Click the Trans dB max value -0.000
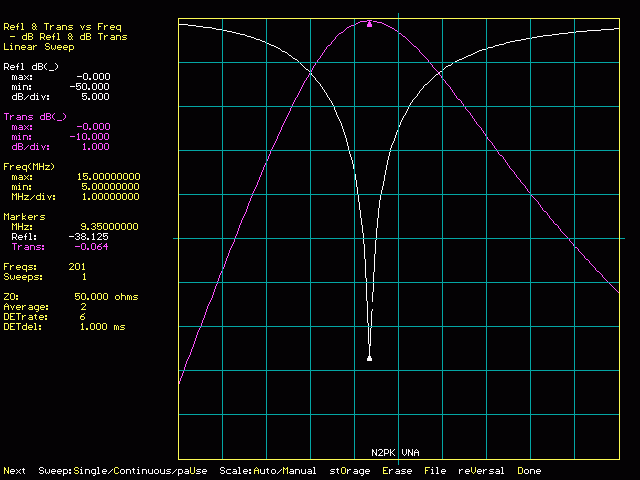Screen dimensions: 640x480 click(93, 127)
